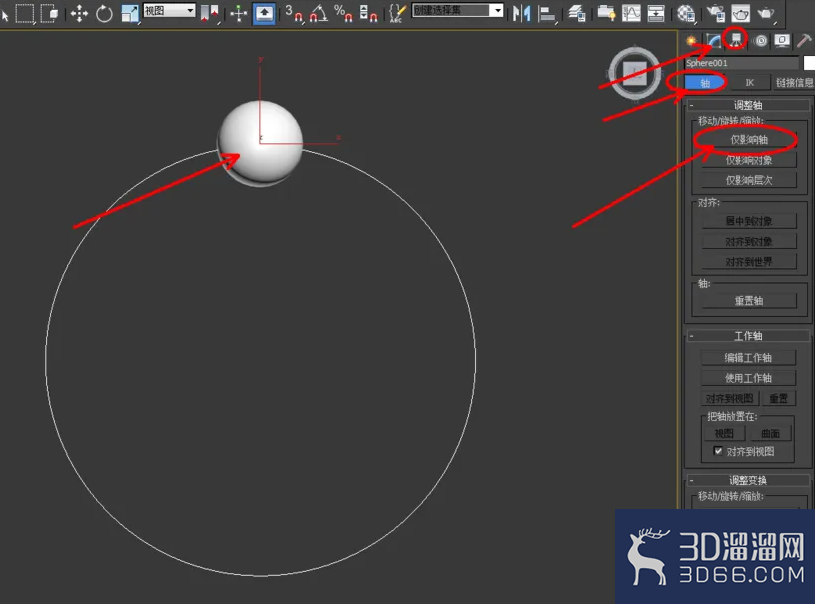
Task: Toggle the 仅影响轴 button
Action: (749, 140)
